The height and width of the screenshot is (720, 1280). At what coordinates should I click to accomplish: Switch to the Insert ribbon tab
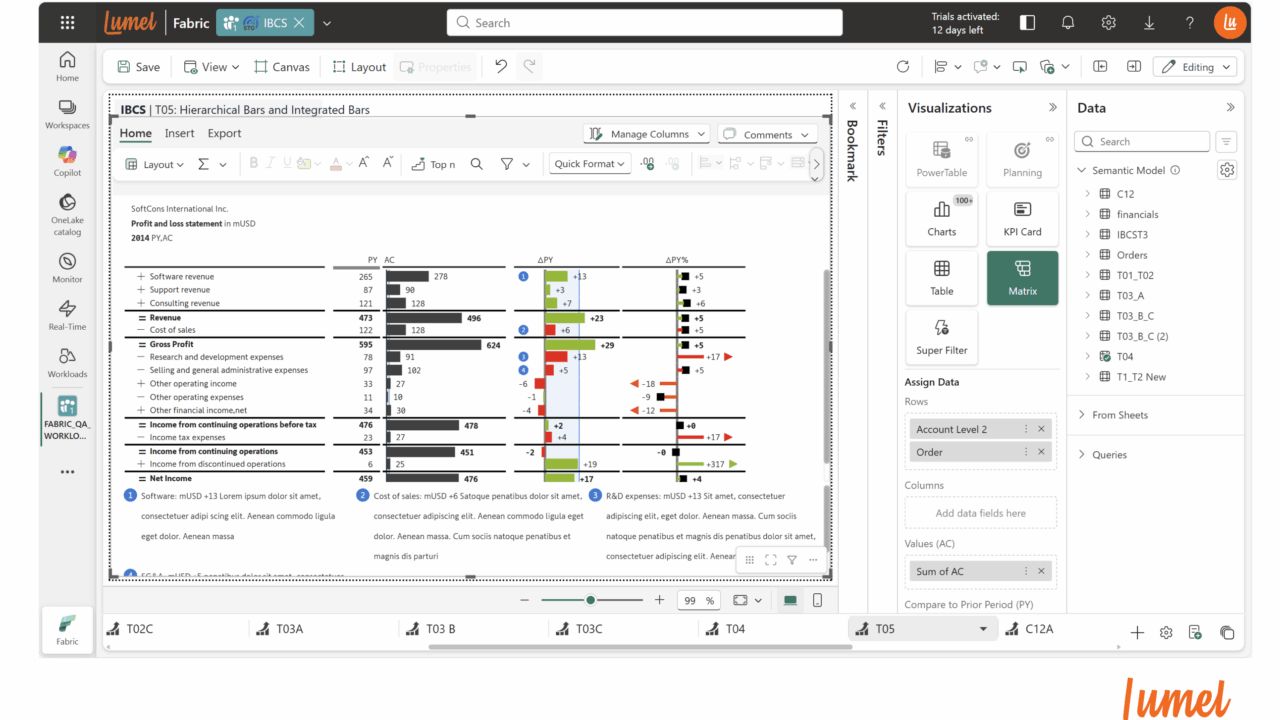180,133
